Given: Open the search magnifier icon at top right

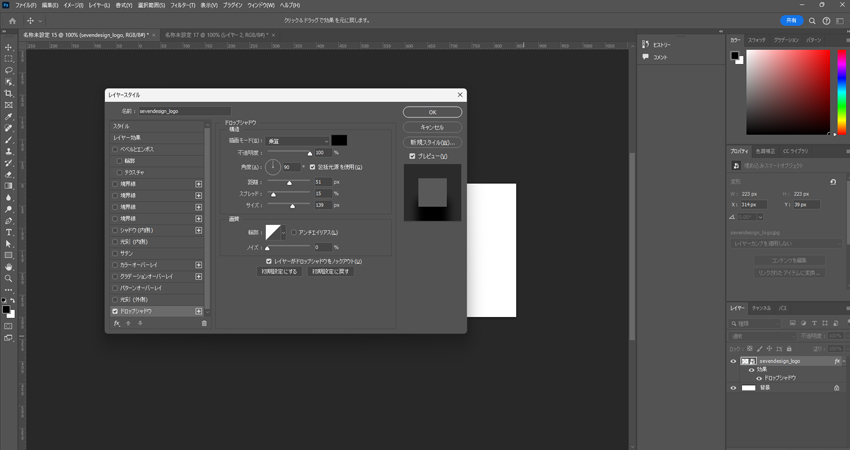Looking at the screenshot, I should point(812,21).
